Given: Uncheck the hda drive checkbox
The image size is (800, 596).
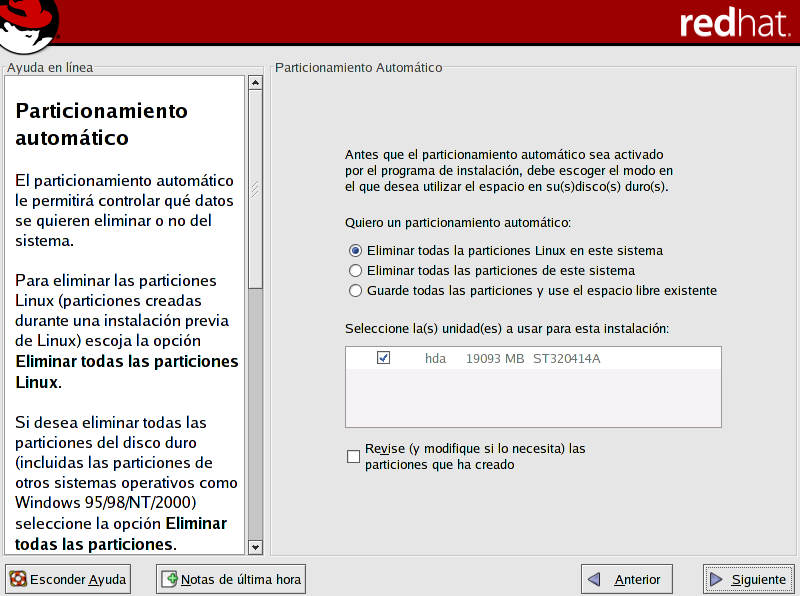Looking at the screenshot, I should click(x=384, y=358).
